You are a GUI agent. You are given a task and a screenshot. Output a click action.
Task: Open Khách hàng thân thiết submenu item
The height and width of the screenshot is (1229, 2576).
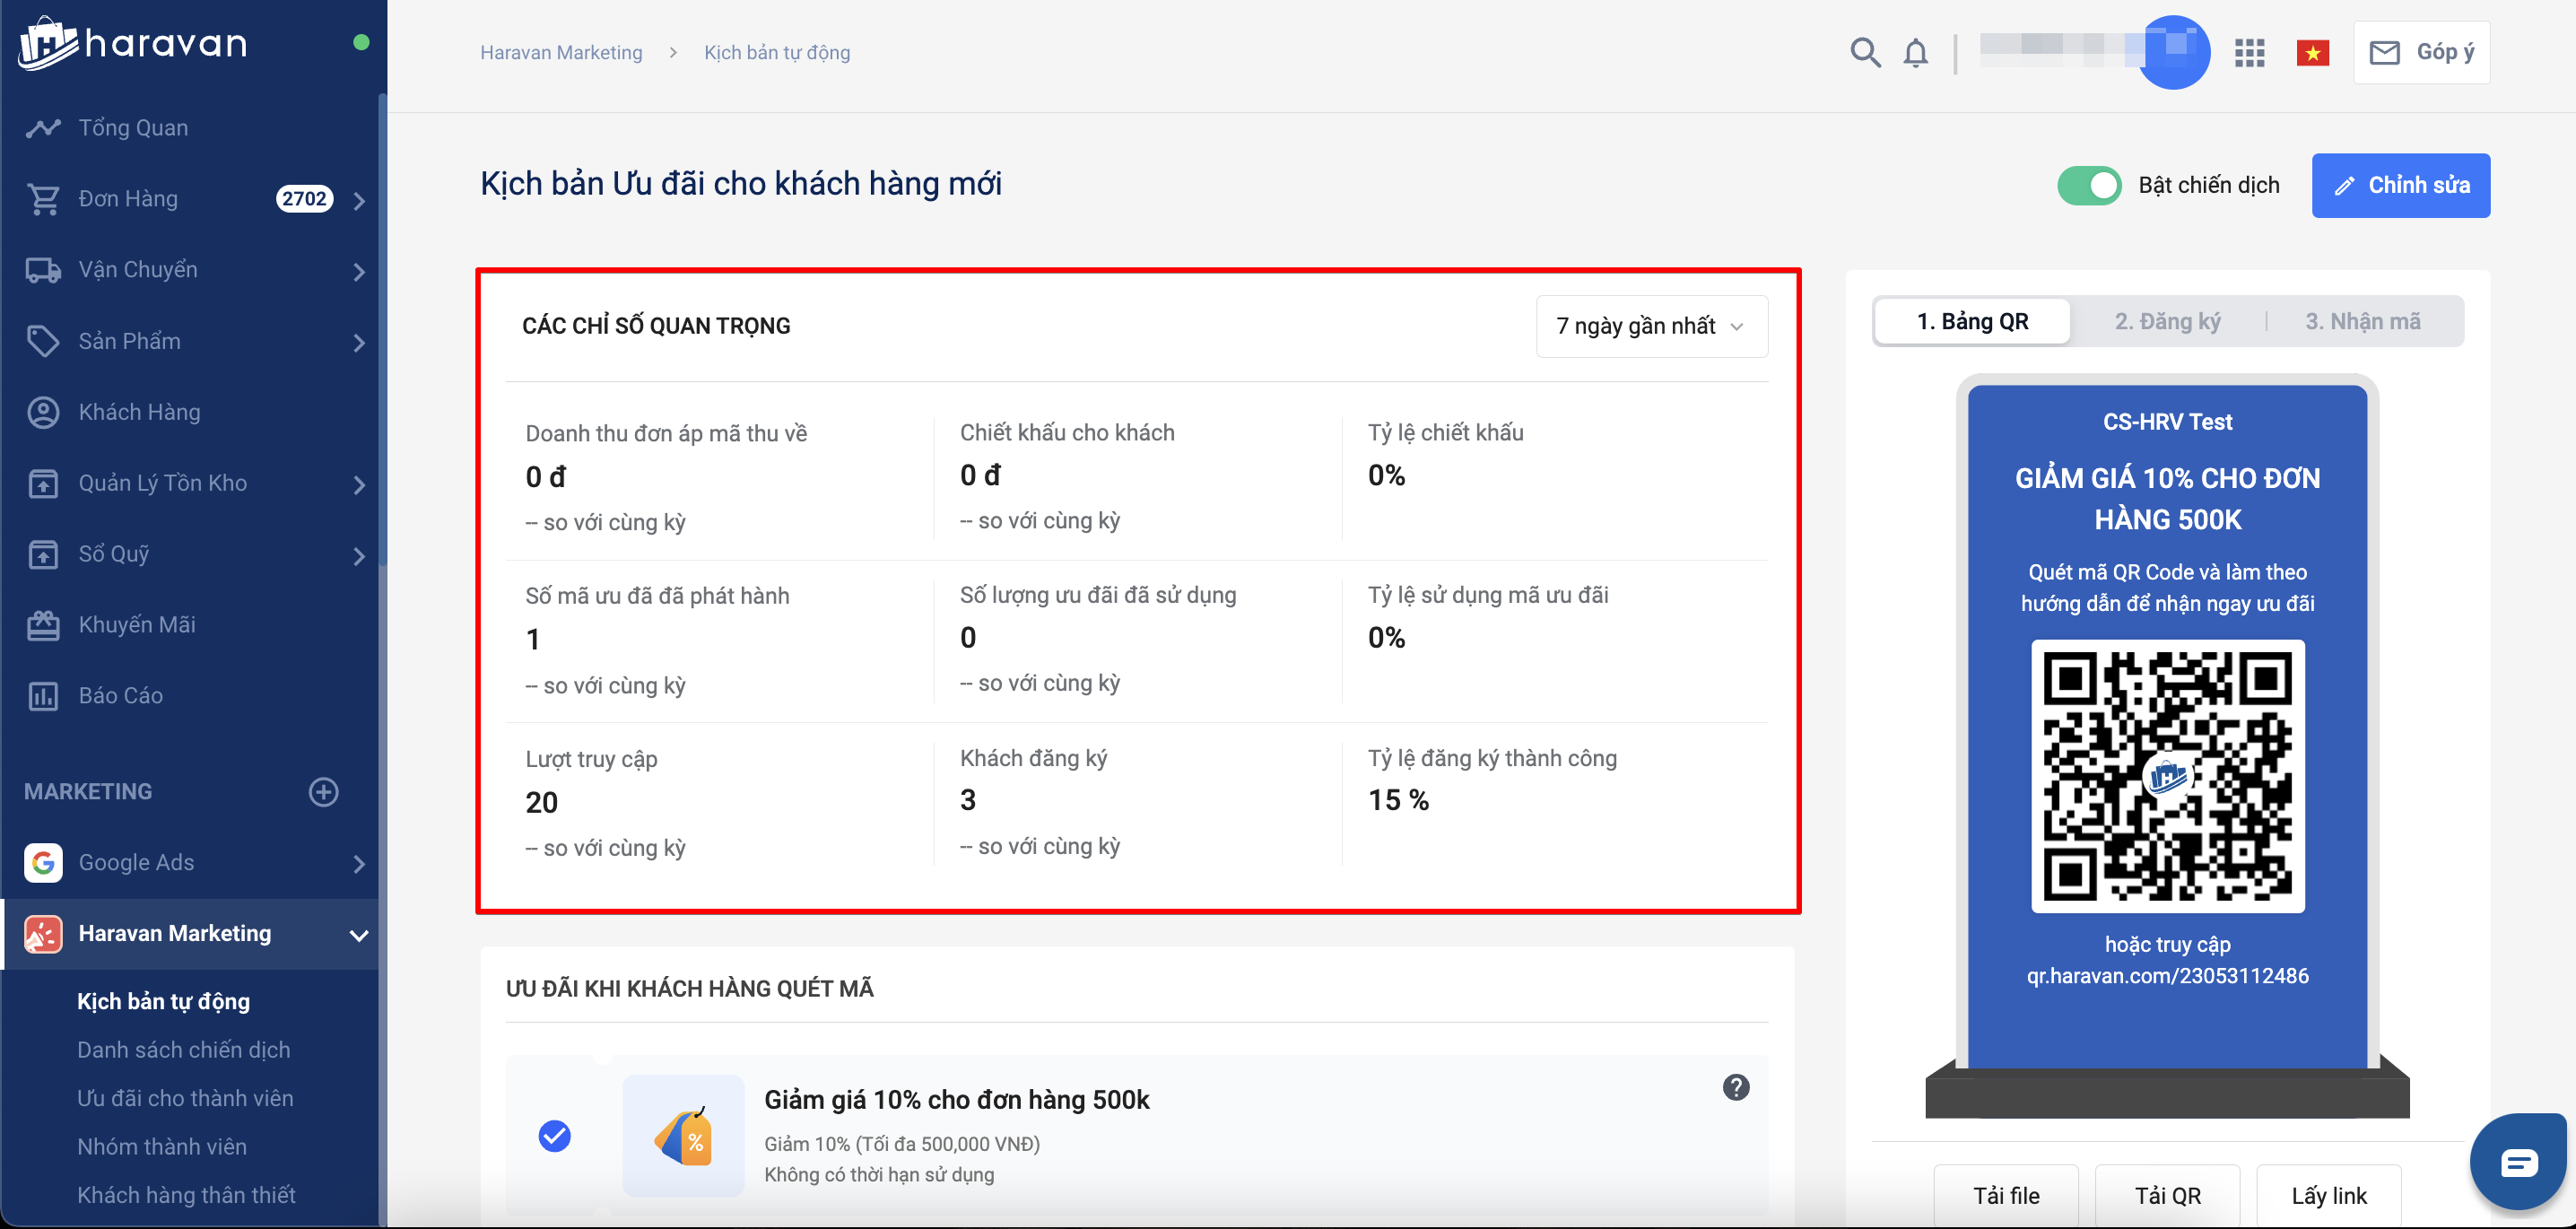(186, 1195)
